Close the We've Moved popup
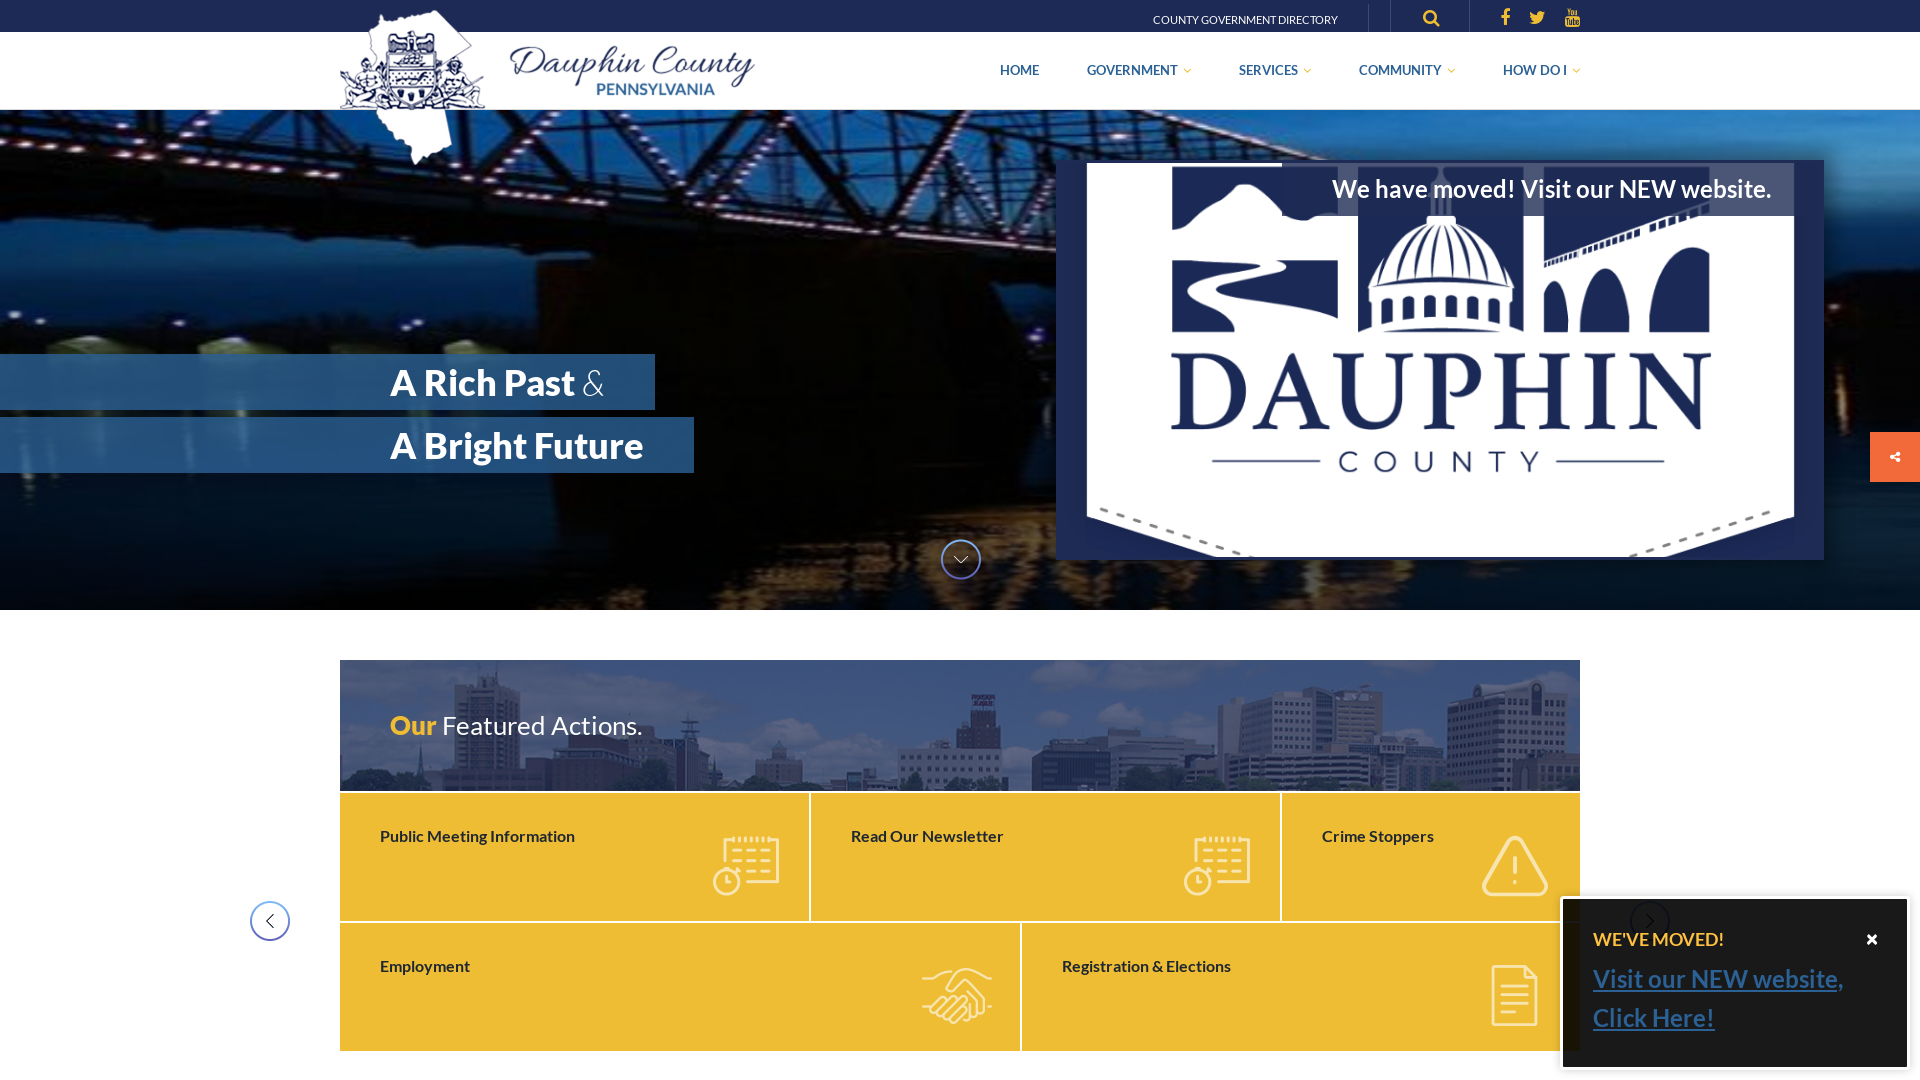1920x1080 pixels. [x=1872, y=939]
